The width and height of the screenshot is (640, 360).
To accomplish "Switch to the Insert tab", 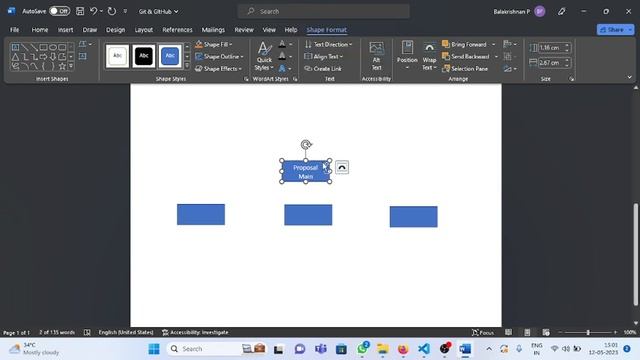I will click(x=65, y=30).
